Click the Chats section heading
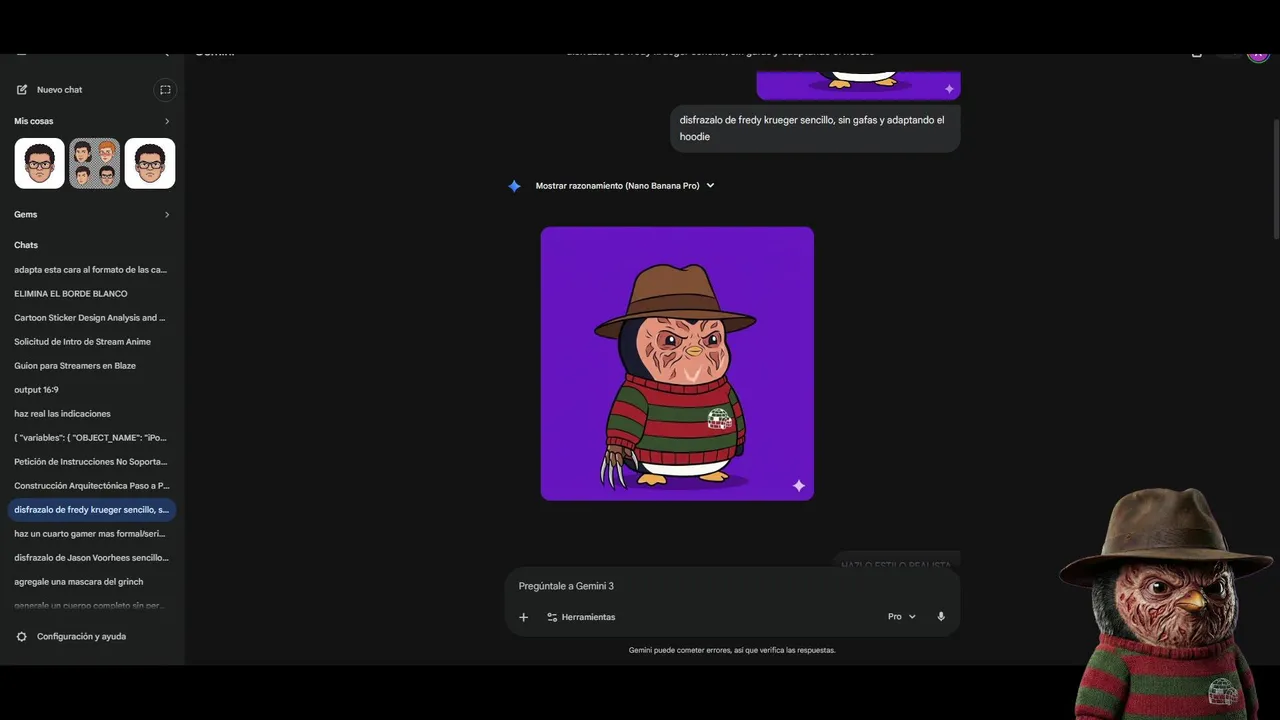This screenshot has height=720, width=1280. (26, 245)
